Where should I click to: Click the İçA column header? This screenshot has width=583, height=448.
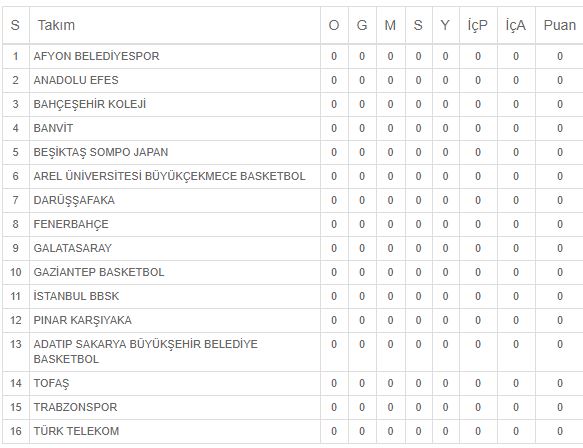pos(516,25)
